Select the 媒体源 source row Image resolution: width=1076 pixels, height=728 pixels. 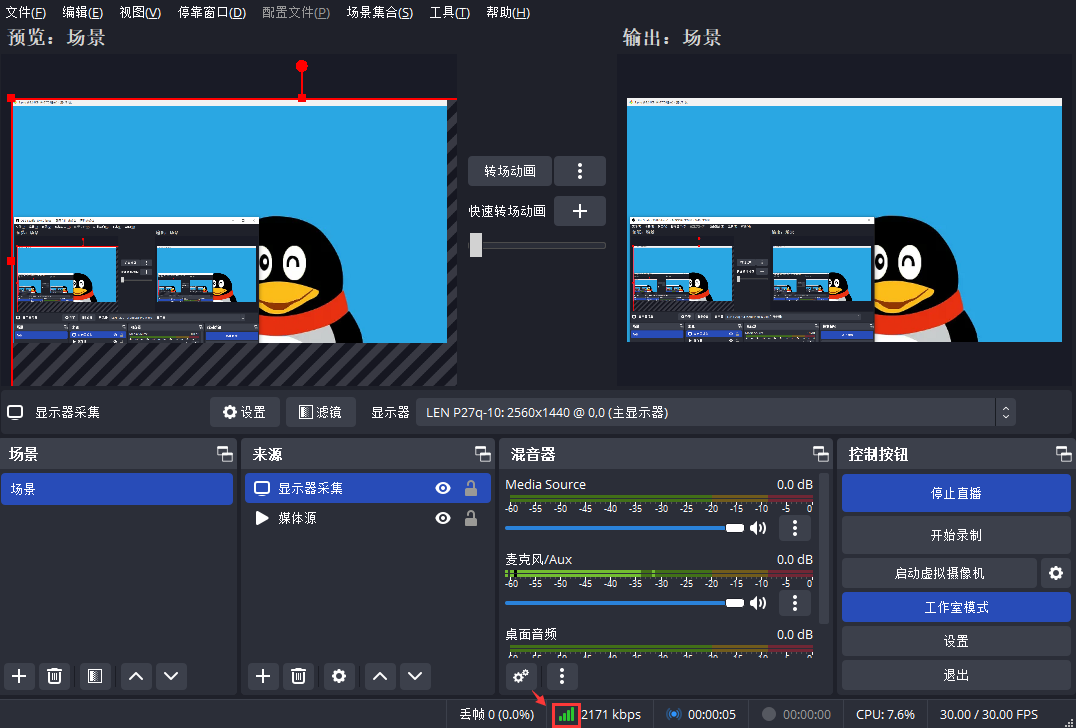pyautogui.click(x=368, y=518)
